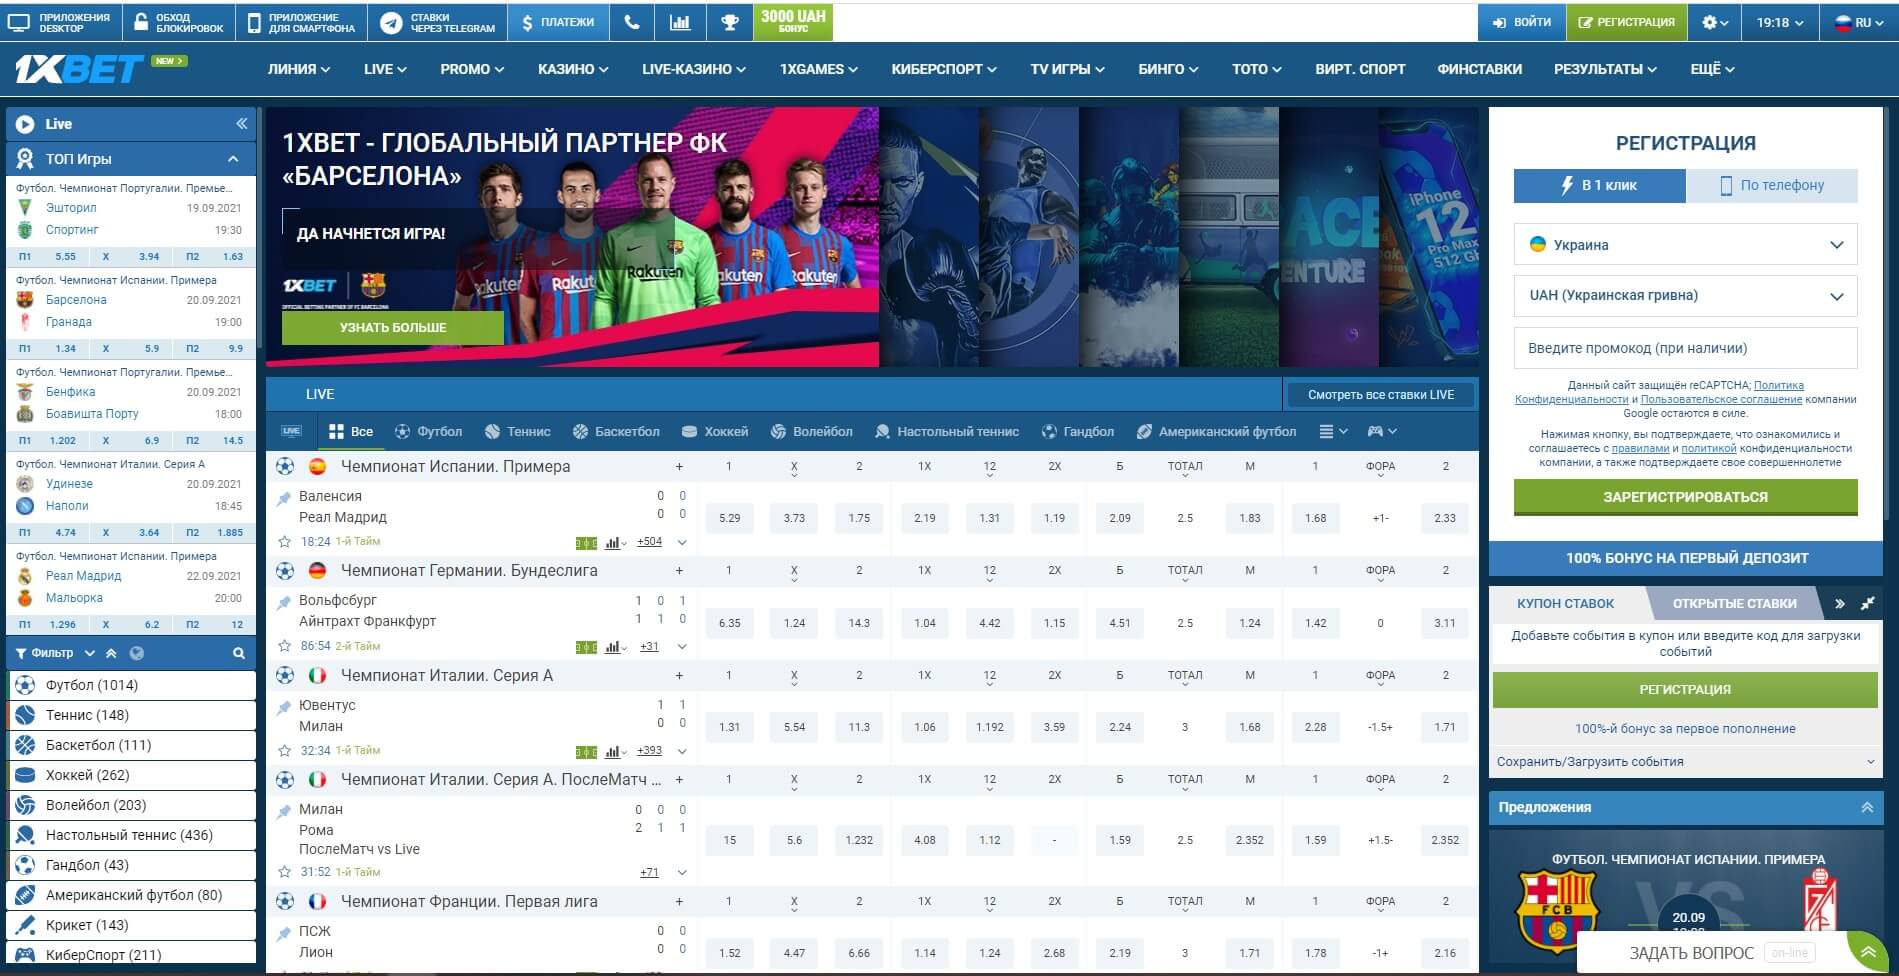Open the phone callback icon
This screenshot has width=1899, height=976.
click(632, 22)
